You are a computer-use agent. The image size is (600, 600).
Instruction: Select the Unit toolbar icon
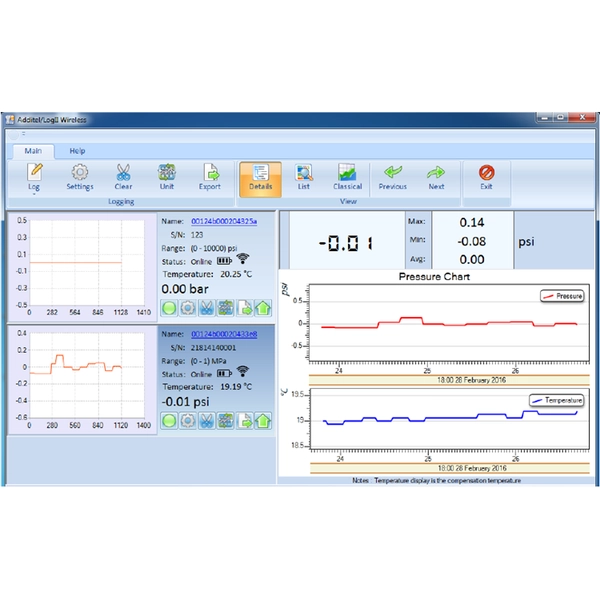(x=167, y=175)
